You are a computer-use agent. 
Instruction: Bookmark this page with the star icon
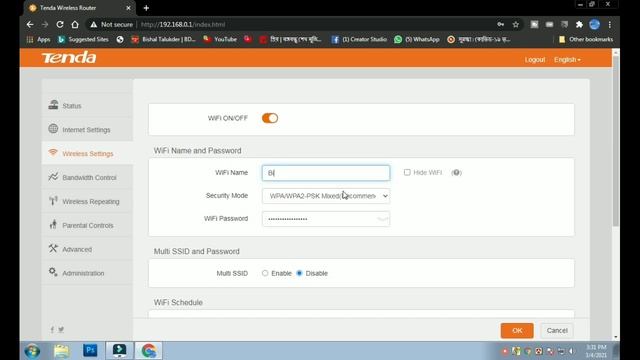(516, 24)
